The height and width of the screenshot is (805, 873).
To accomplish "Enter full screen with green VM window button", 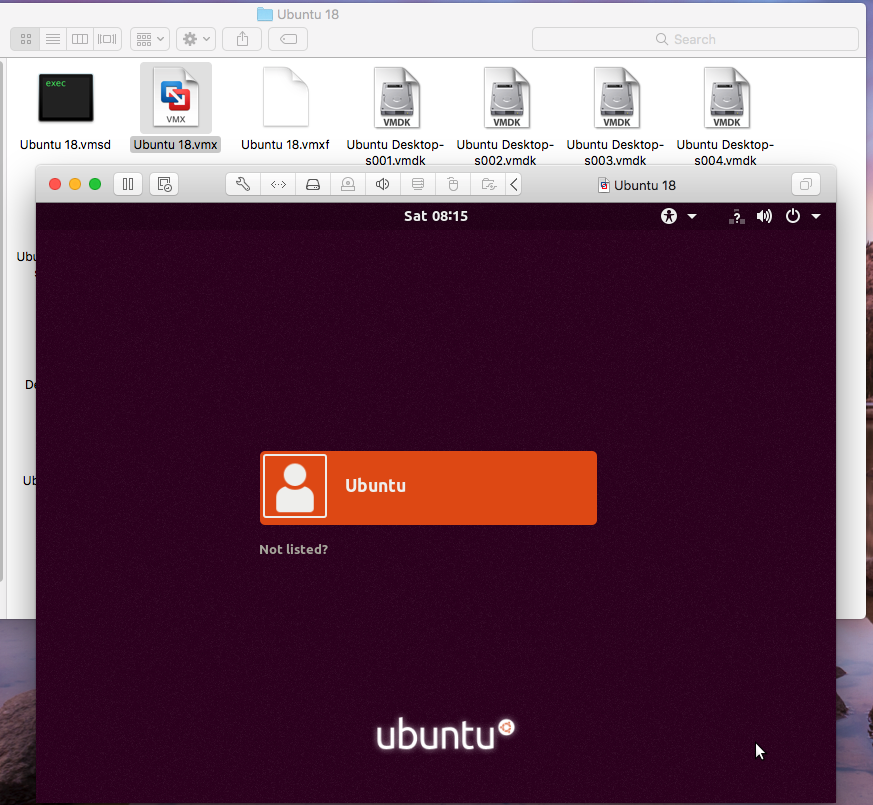I will click(95, 184).
